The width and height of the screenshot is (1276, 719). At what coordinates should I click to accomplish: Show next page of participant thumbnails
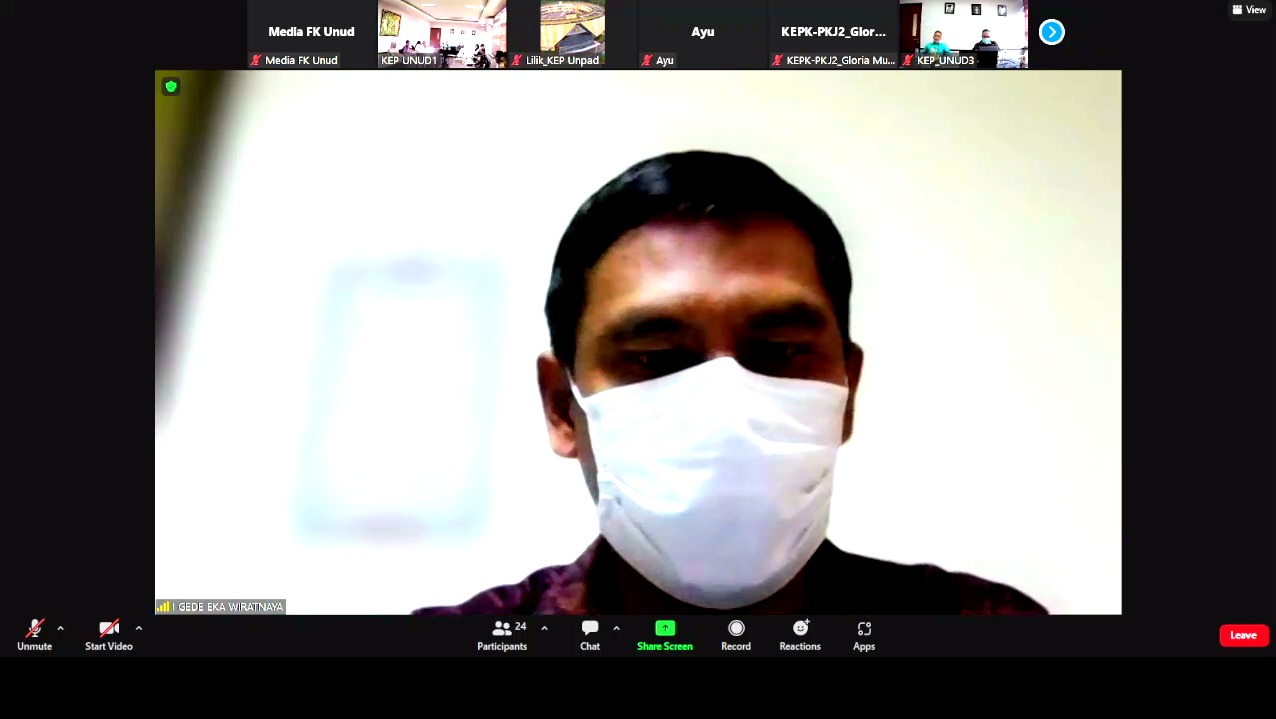pyautogui.click(x=1052, y=32)
